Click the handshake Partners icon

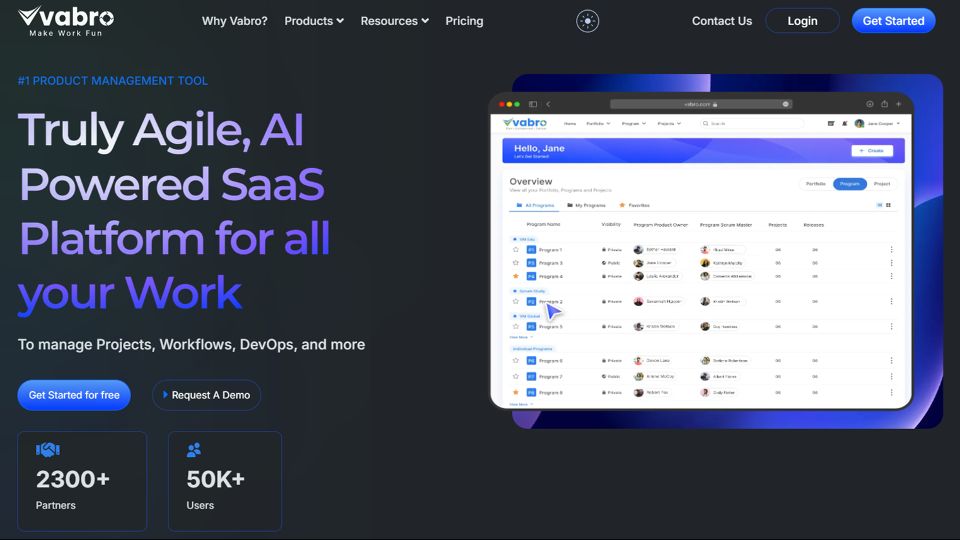(x=48, y=451)
